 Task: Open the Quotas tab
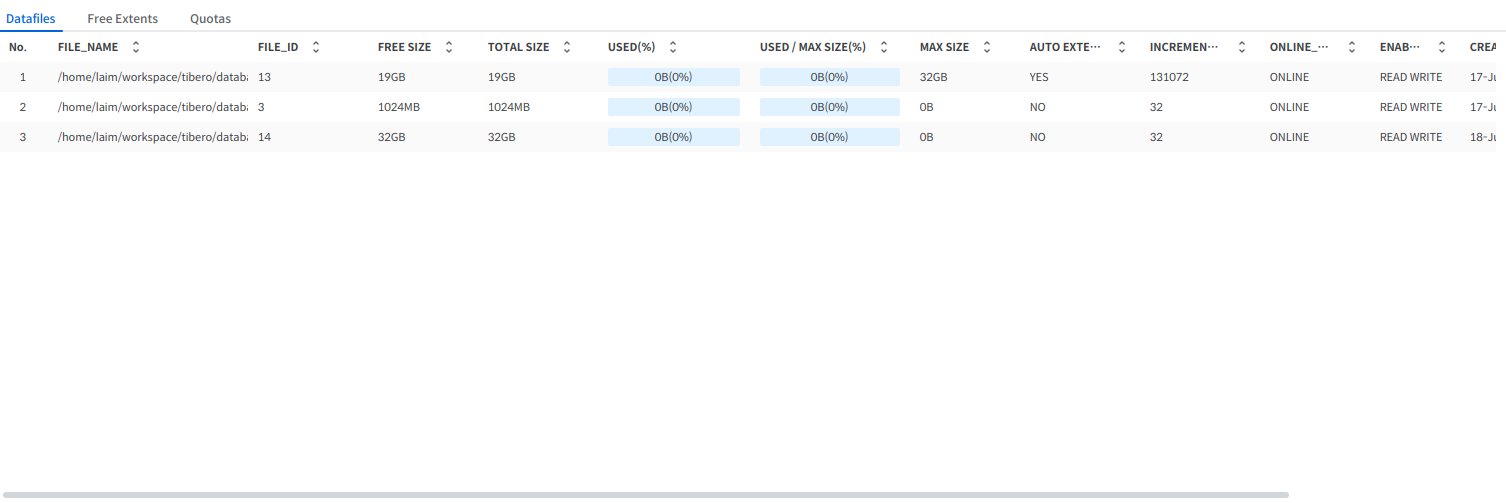(210, 18)
